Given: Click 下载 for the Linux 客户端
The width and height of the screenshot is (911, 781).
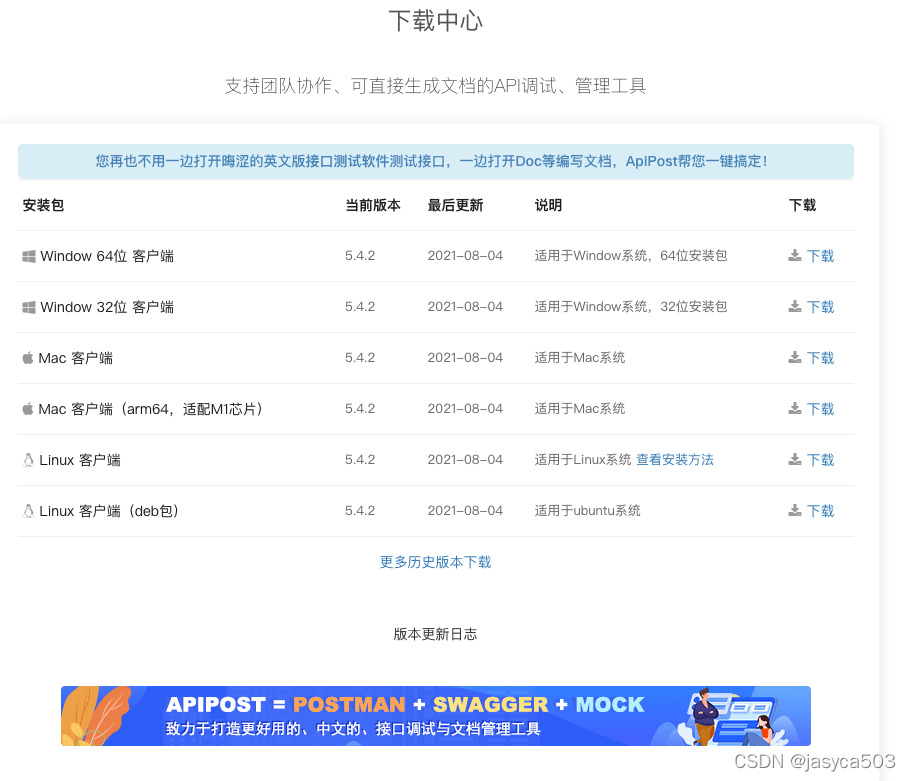Looking at the screenshot, I should [820, 459].
